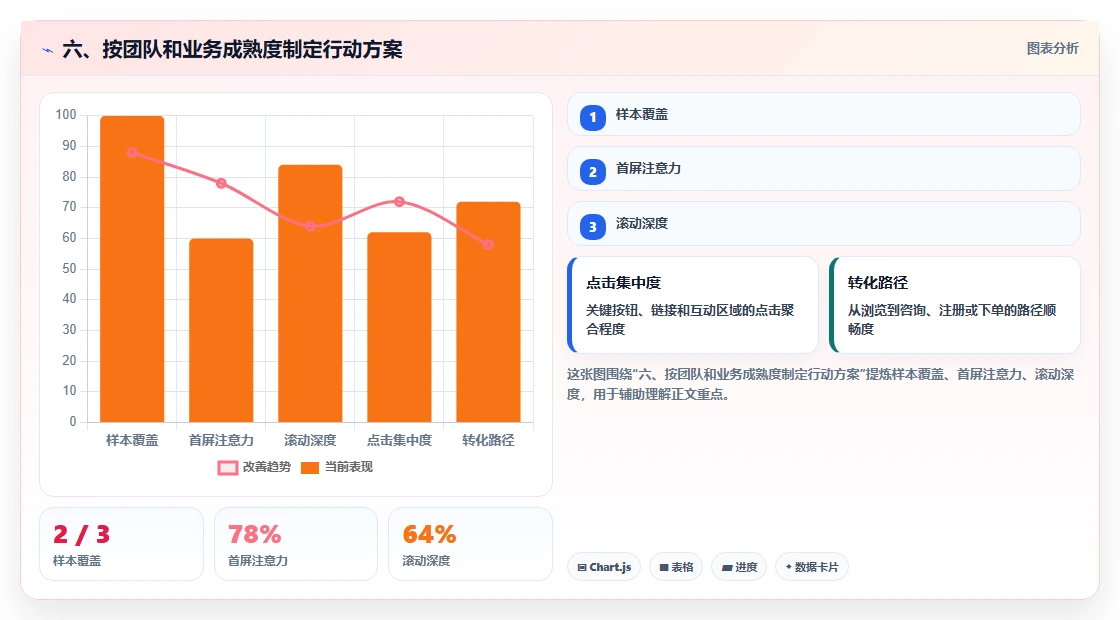This screenshot has height=620, width=1120.
Task: Click the 64% 滚动深度 stat card
Action: click(x=470, y=544)
